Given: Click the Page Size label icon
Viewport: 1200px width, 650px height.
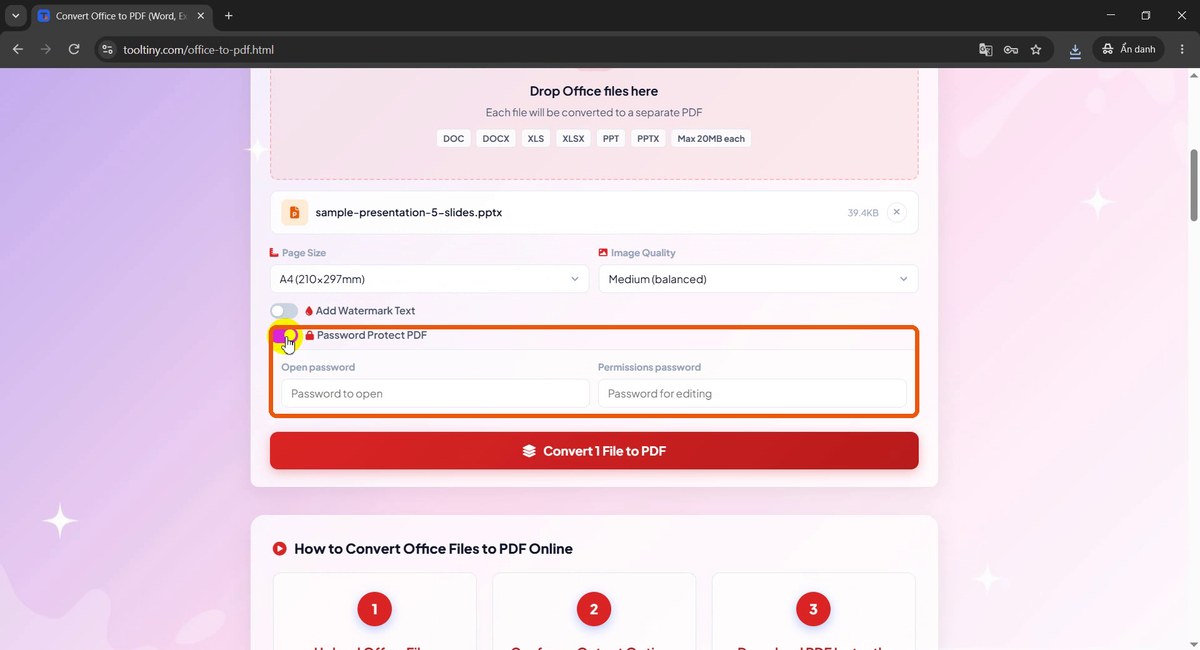Looking at the screenshot, I should 275,253.
